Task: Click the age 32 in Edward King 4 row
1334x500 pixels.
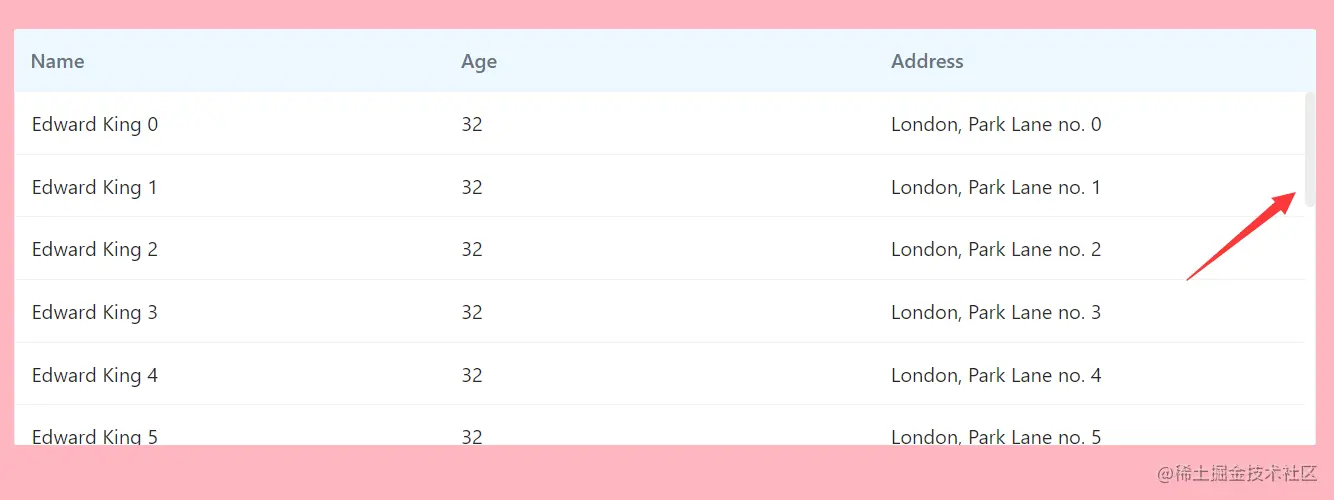Action: 472,375
